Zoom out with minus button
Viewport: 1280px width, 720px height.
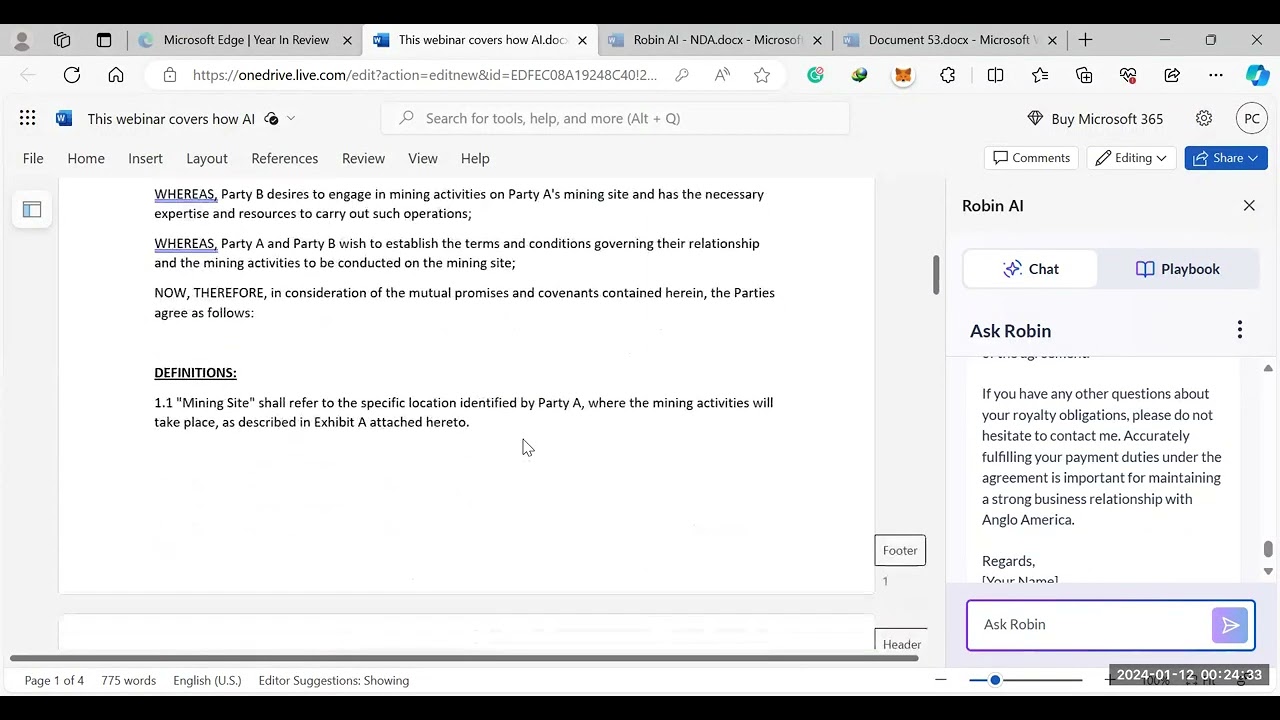[x=940, y=680]
